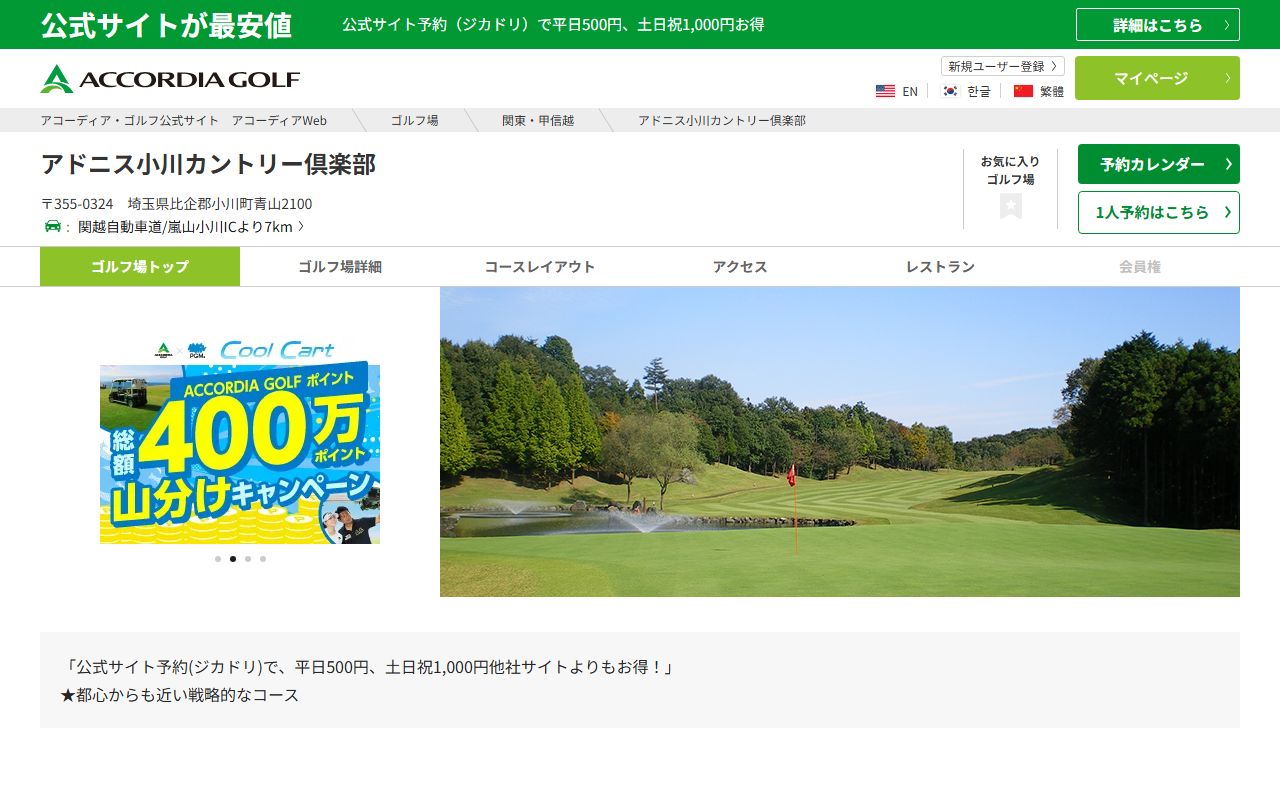Click the Accordia Golf logo
The width and height of the screenshot is (1280, 800).
click(170, 79)
